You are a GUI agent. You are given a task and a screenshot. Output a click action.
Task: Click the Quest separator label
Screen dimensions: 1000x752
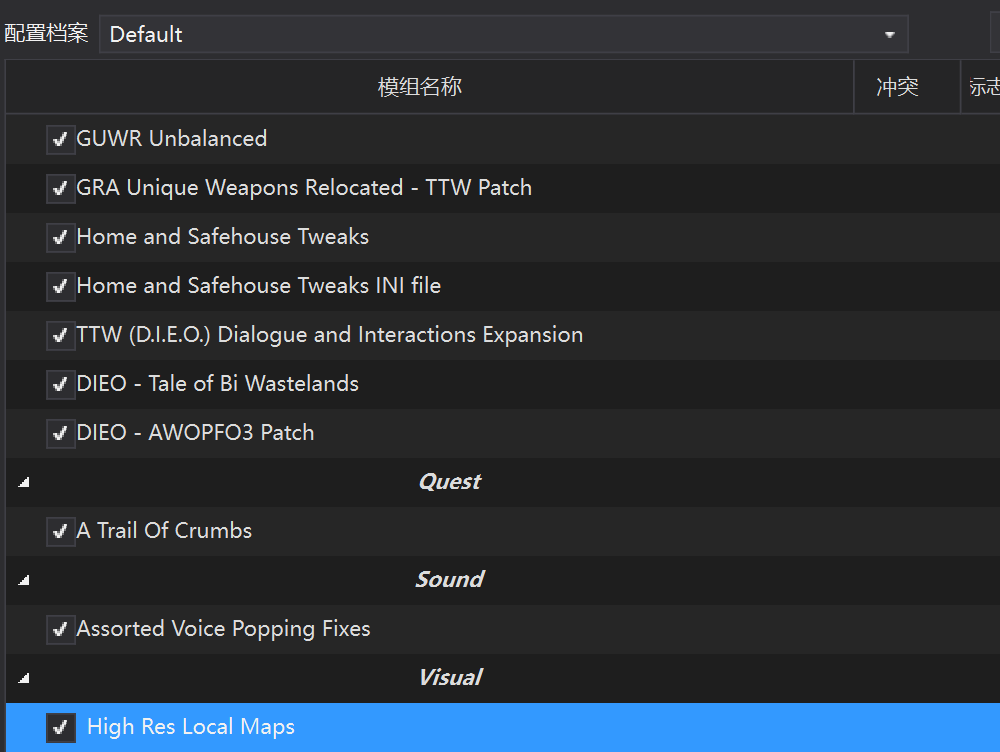tap(450, 482)
